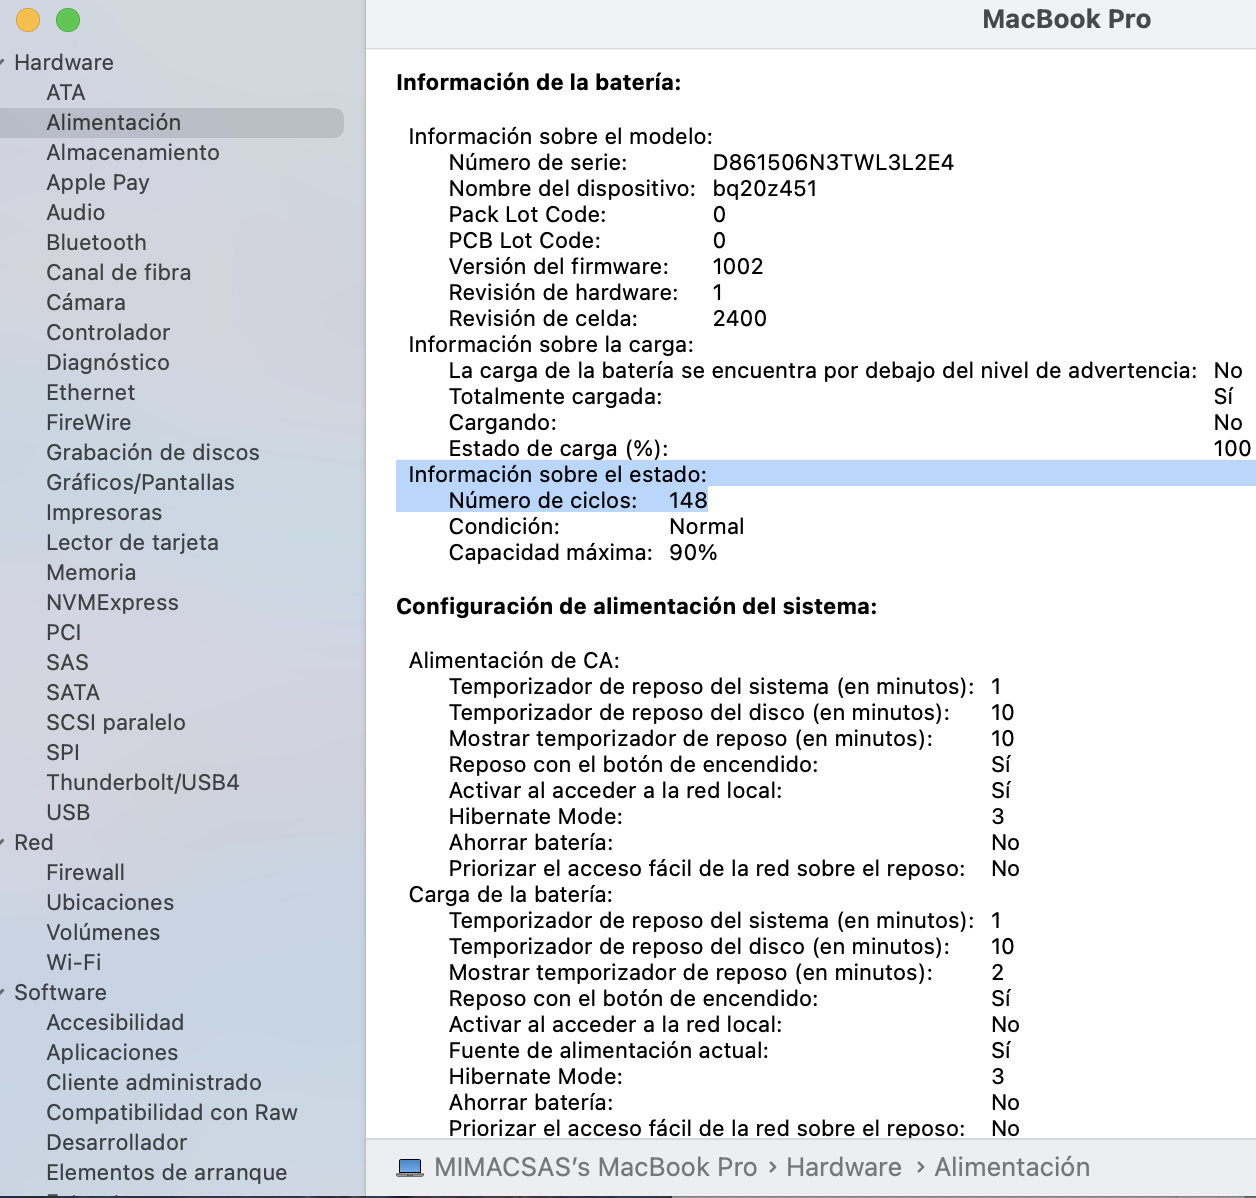This screenshot has width=1256, height=1198.
Task: Select NVMExpress in the hardware list
Action: tap(112, 602)
